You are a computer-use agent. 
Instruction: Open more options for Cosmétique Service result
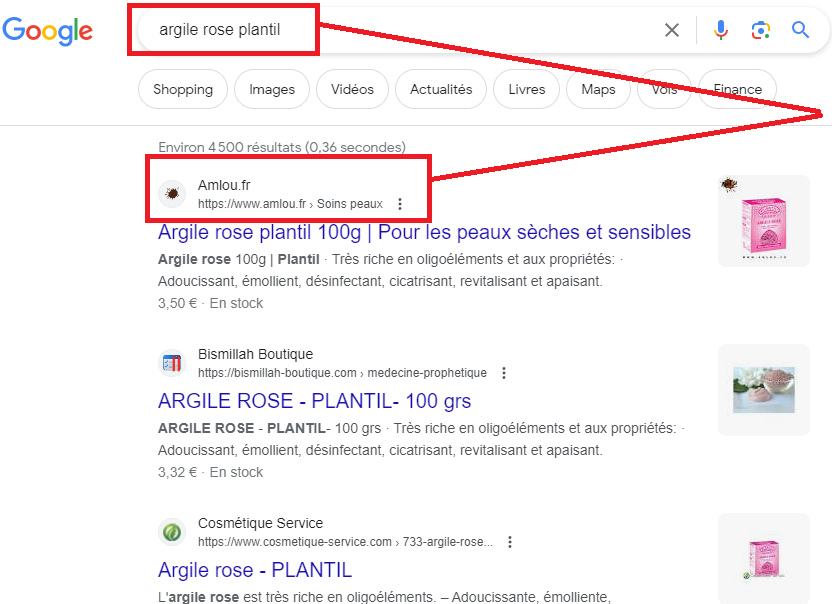[510, 542]
